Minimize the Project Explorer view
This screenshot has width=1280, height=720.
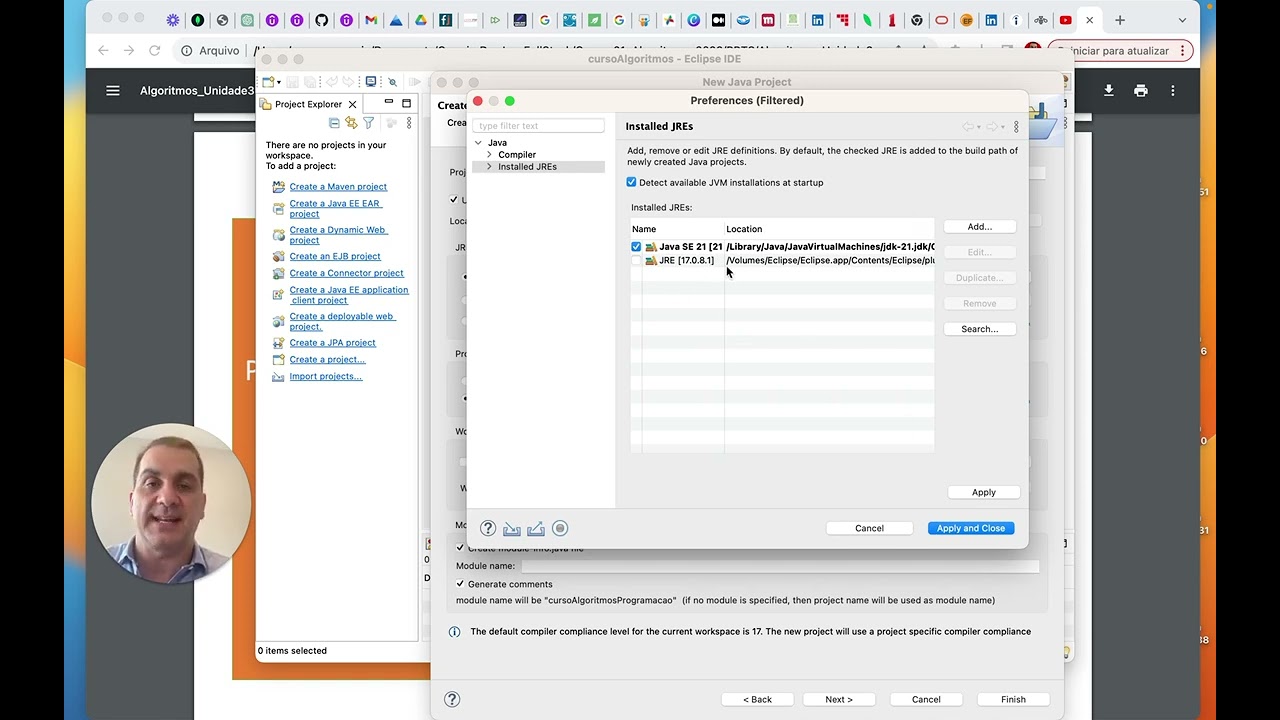tap(389, 103)
